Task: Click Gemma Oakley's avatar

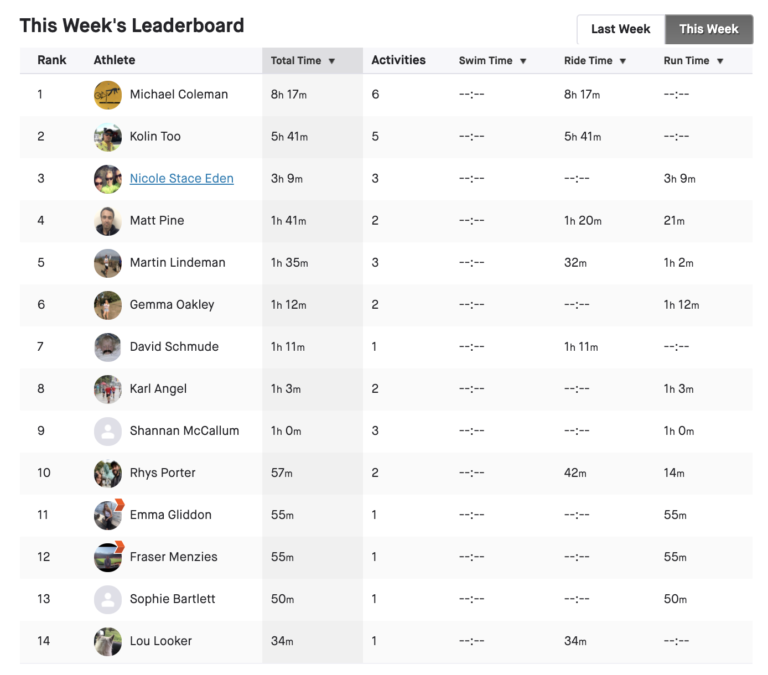Action: coord(108,305)
